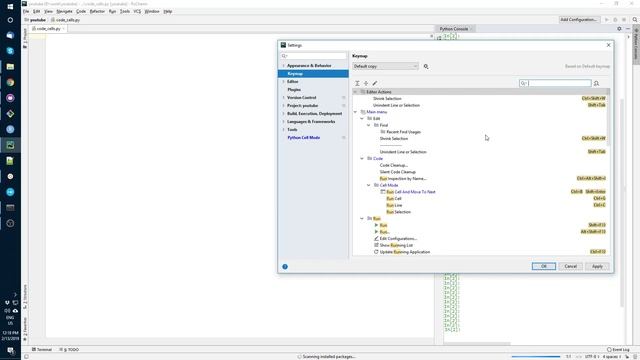The width and height of the screenshot is (640, 360).
Task: Open Navigate menu
Action: click(x=64, y=11)
